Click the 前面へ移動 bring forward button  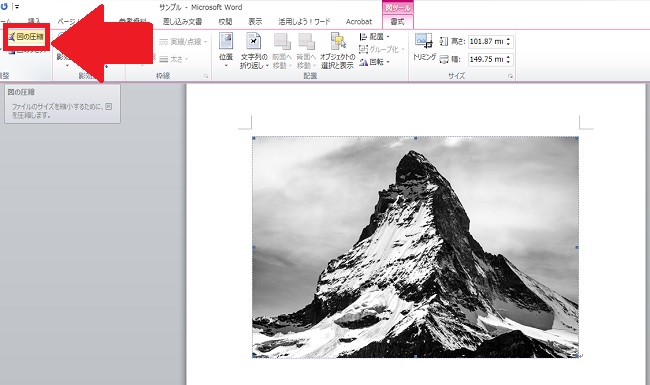[282, 51]
